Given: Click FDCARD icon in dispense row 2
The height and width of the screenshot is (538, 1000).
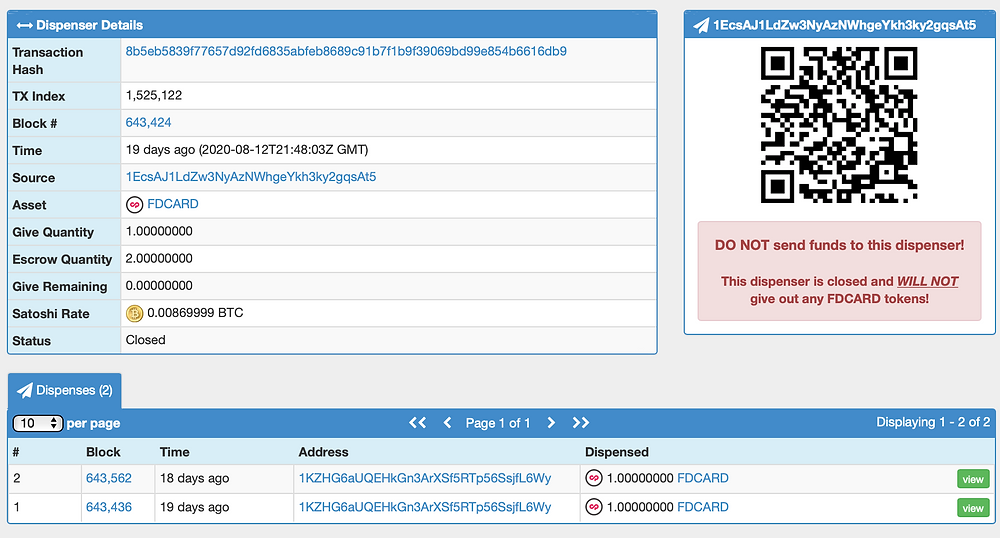Looking at the screenshot, I should pyautogui.click(x=594, y=478).
